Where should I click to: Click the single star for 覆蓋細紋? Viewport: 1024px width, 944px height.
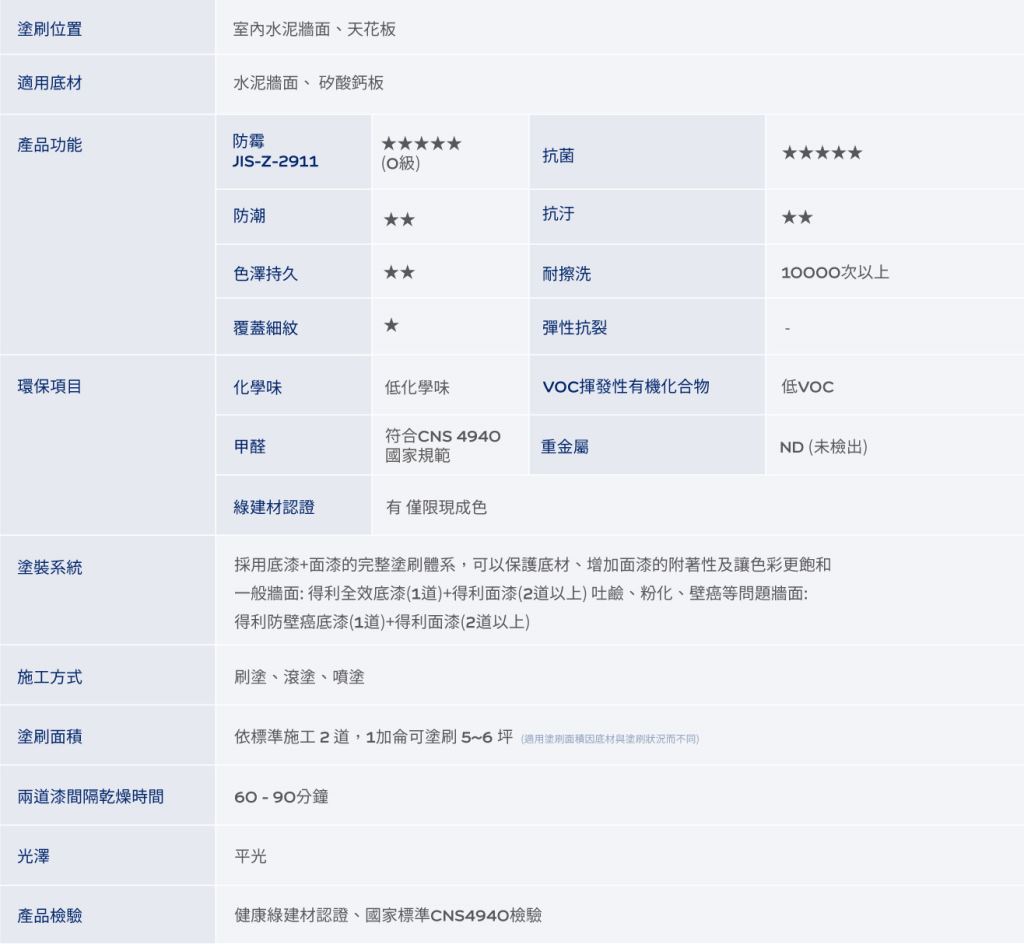[392, 325]
